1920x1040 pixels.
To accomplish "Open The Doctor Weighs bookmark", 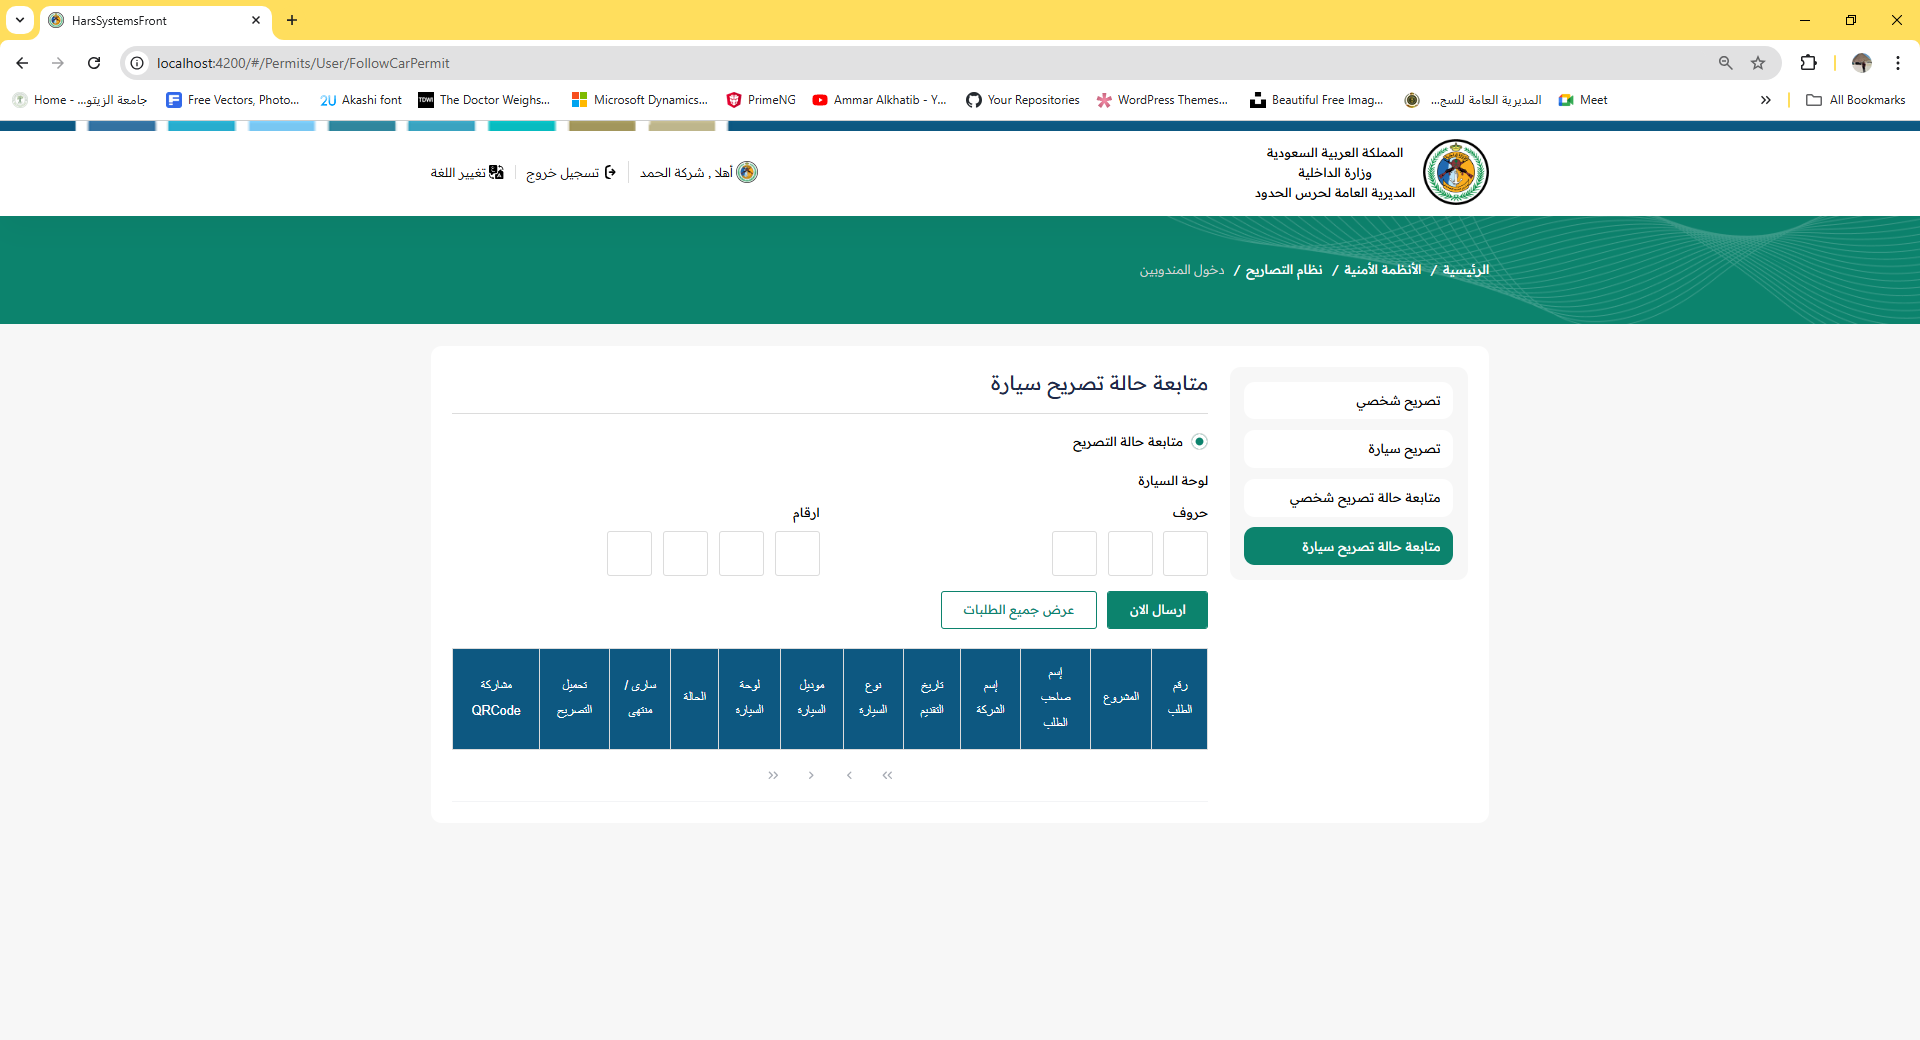I will (x=484, y=100).
